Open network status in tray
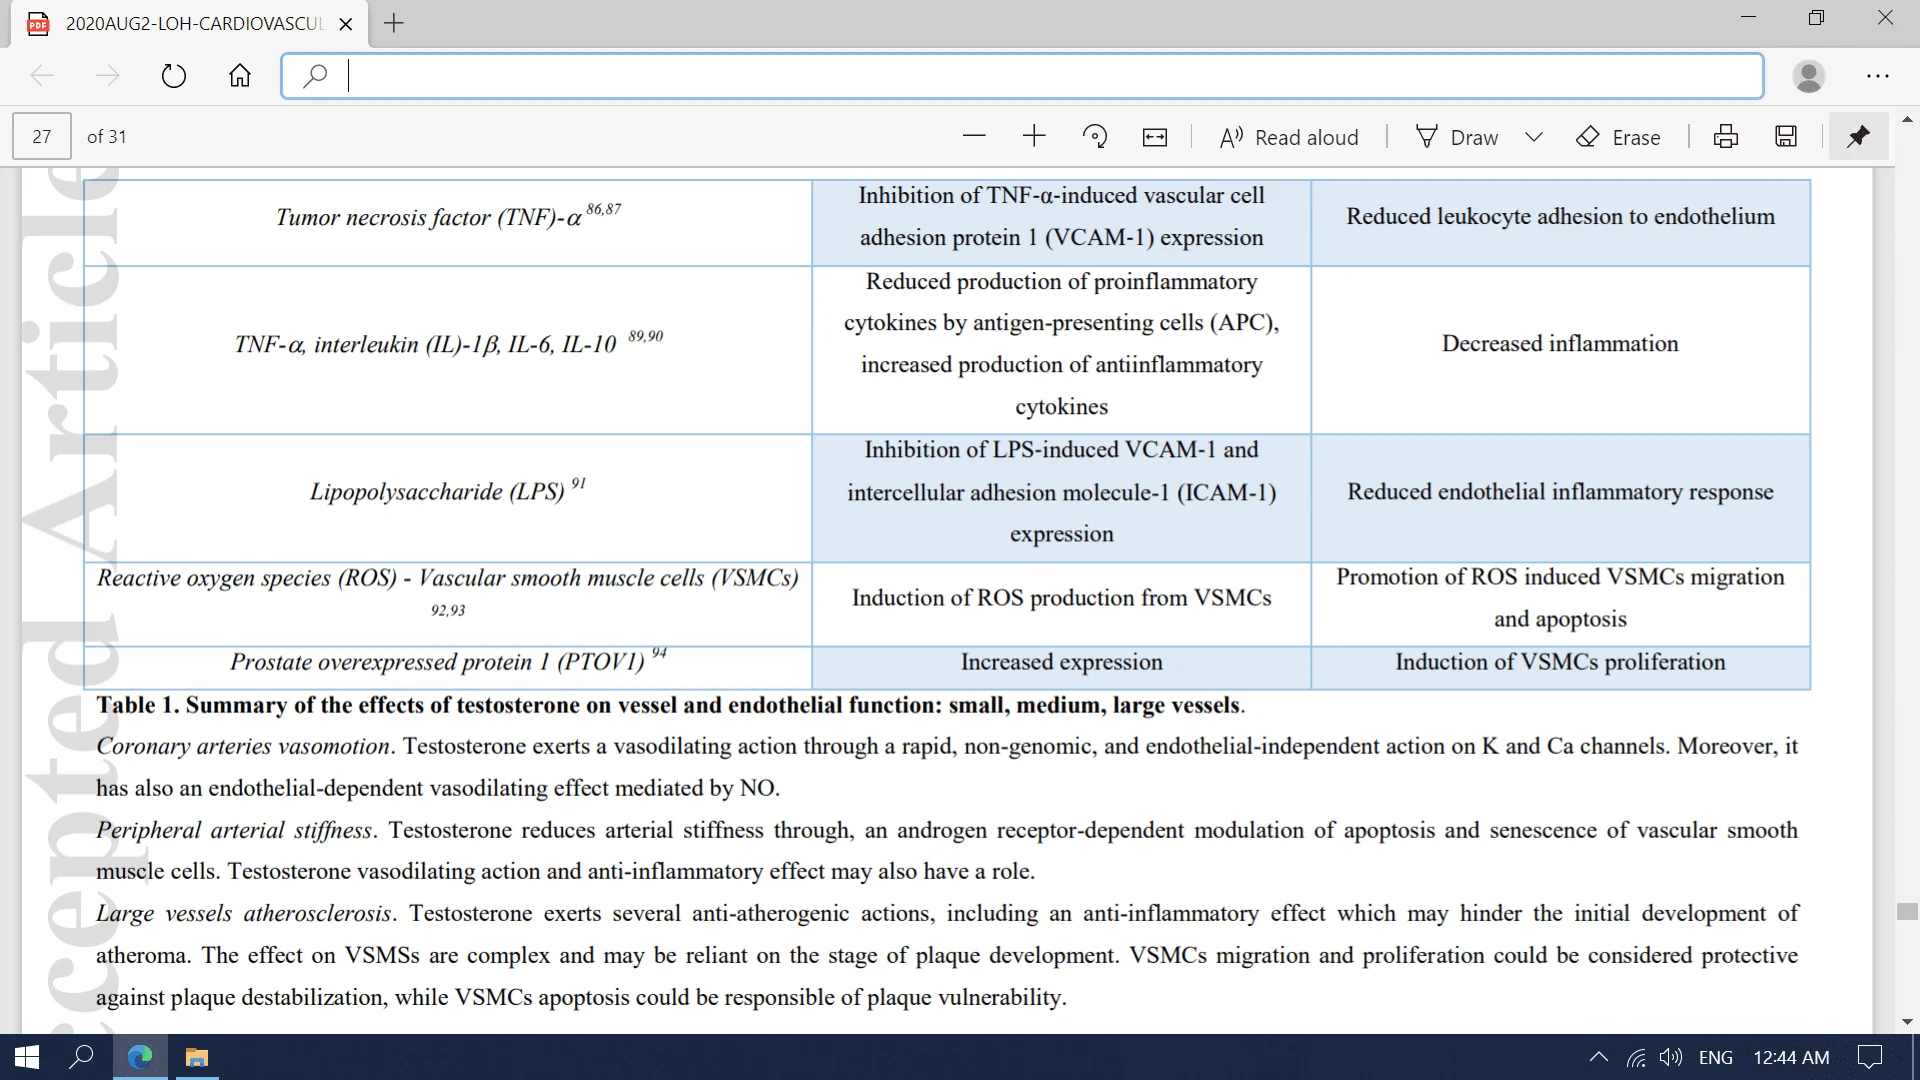The height and width of the screenshot is (1080, 1920). (1636, 1057)
